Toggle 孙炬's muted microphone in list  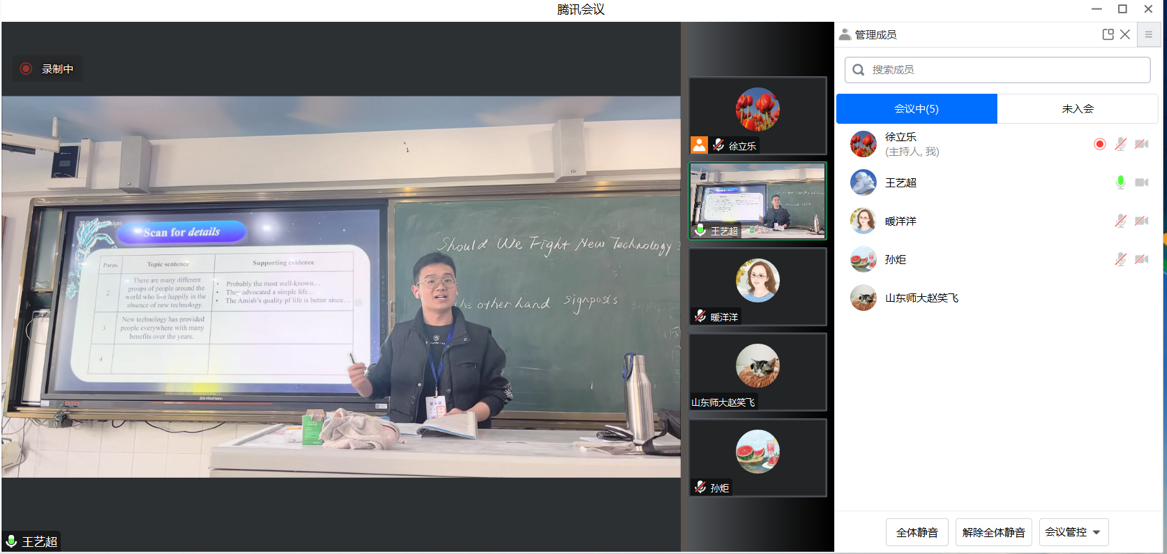[x=1121, y=259]
